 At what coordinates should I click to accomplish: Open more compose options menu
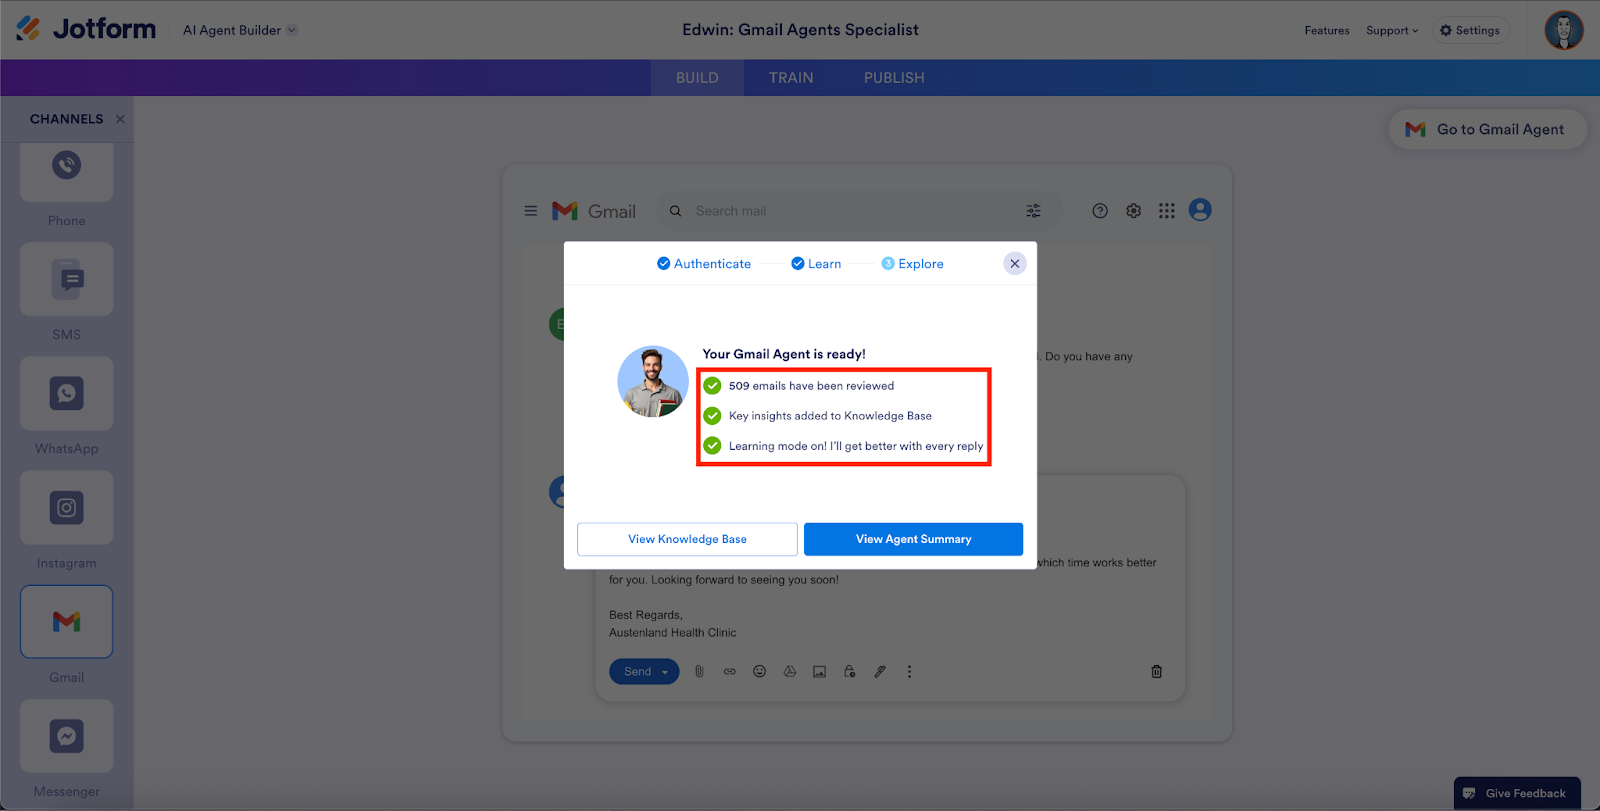[909, 672]
